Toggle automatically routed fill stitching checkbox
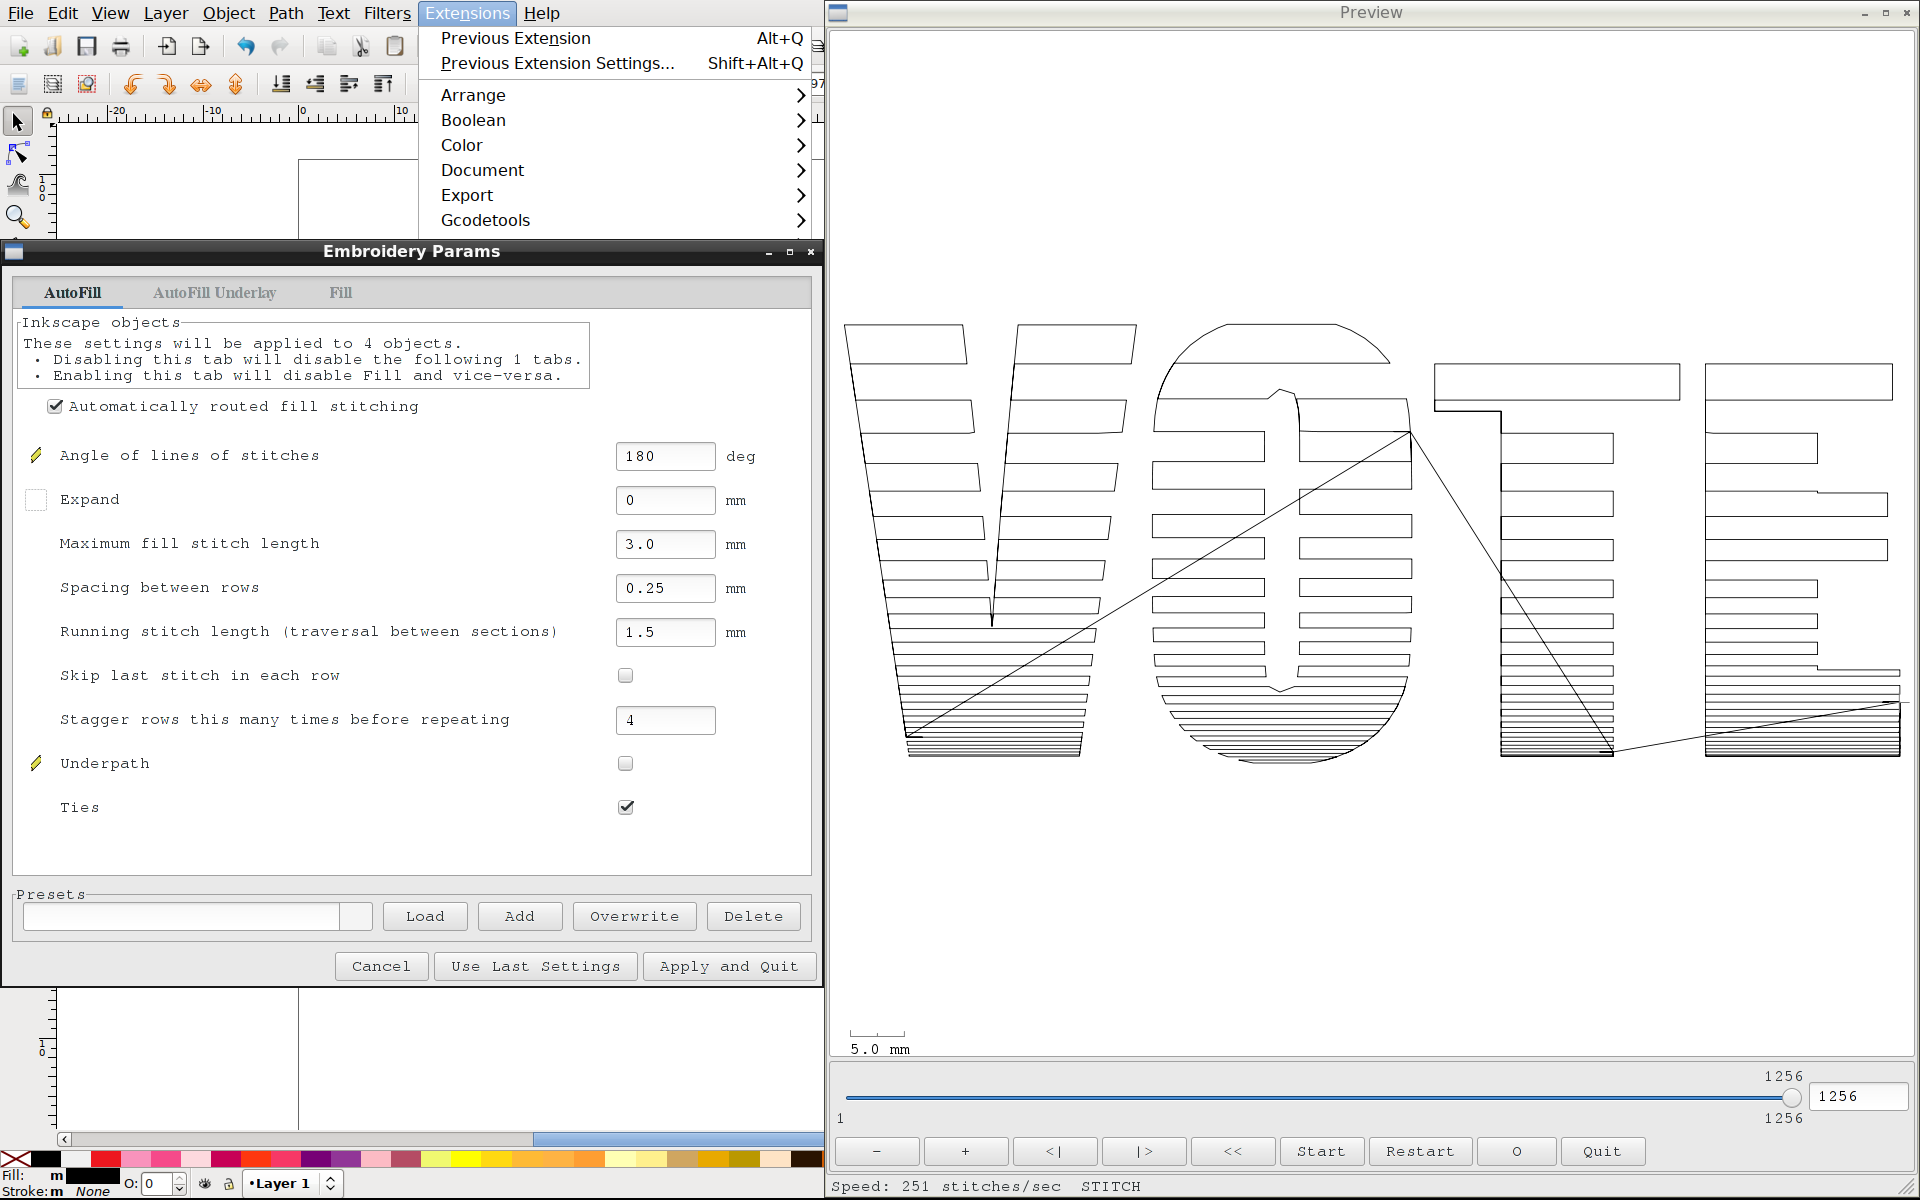Viewport: 1920px width, 1200px height. tap(55, 406)
